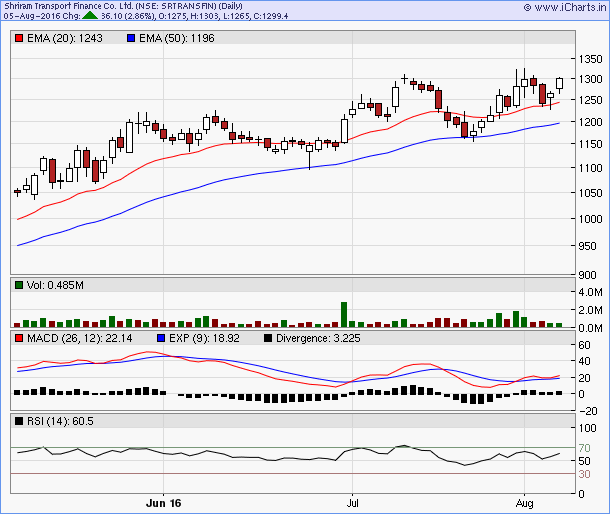Click the 950 price axis label
Screen dimensions: 610x514
point(587,246)
